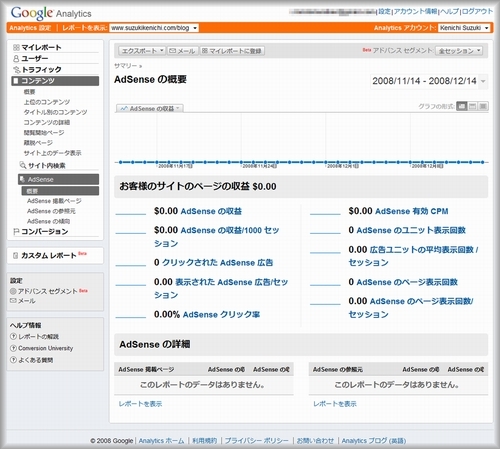Click the アカウント情報 link at top
This screenshot has width=500, height=449.
click(415, 12)
